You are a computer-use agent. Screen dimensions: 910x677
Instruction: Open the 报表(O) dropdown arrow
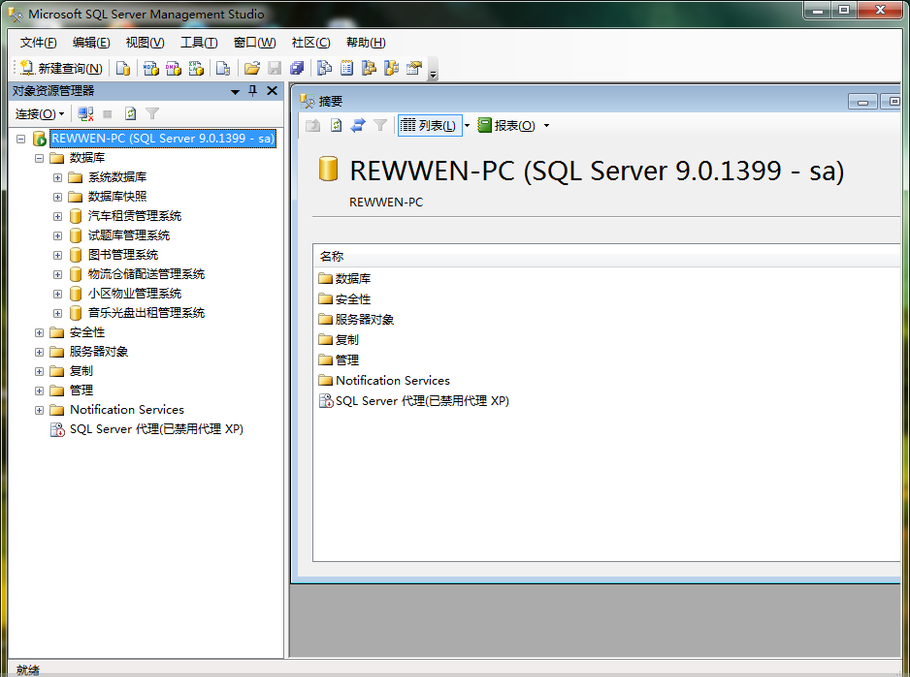546,125
